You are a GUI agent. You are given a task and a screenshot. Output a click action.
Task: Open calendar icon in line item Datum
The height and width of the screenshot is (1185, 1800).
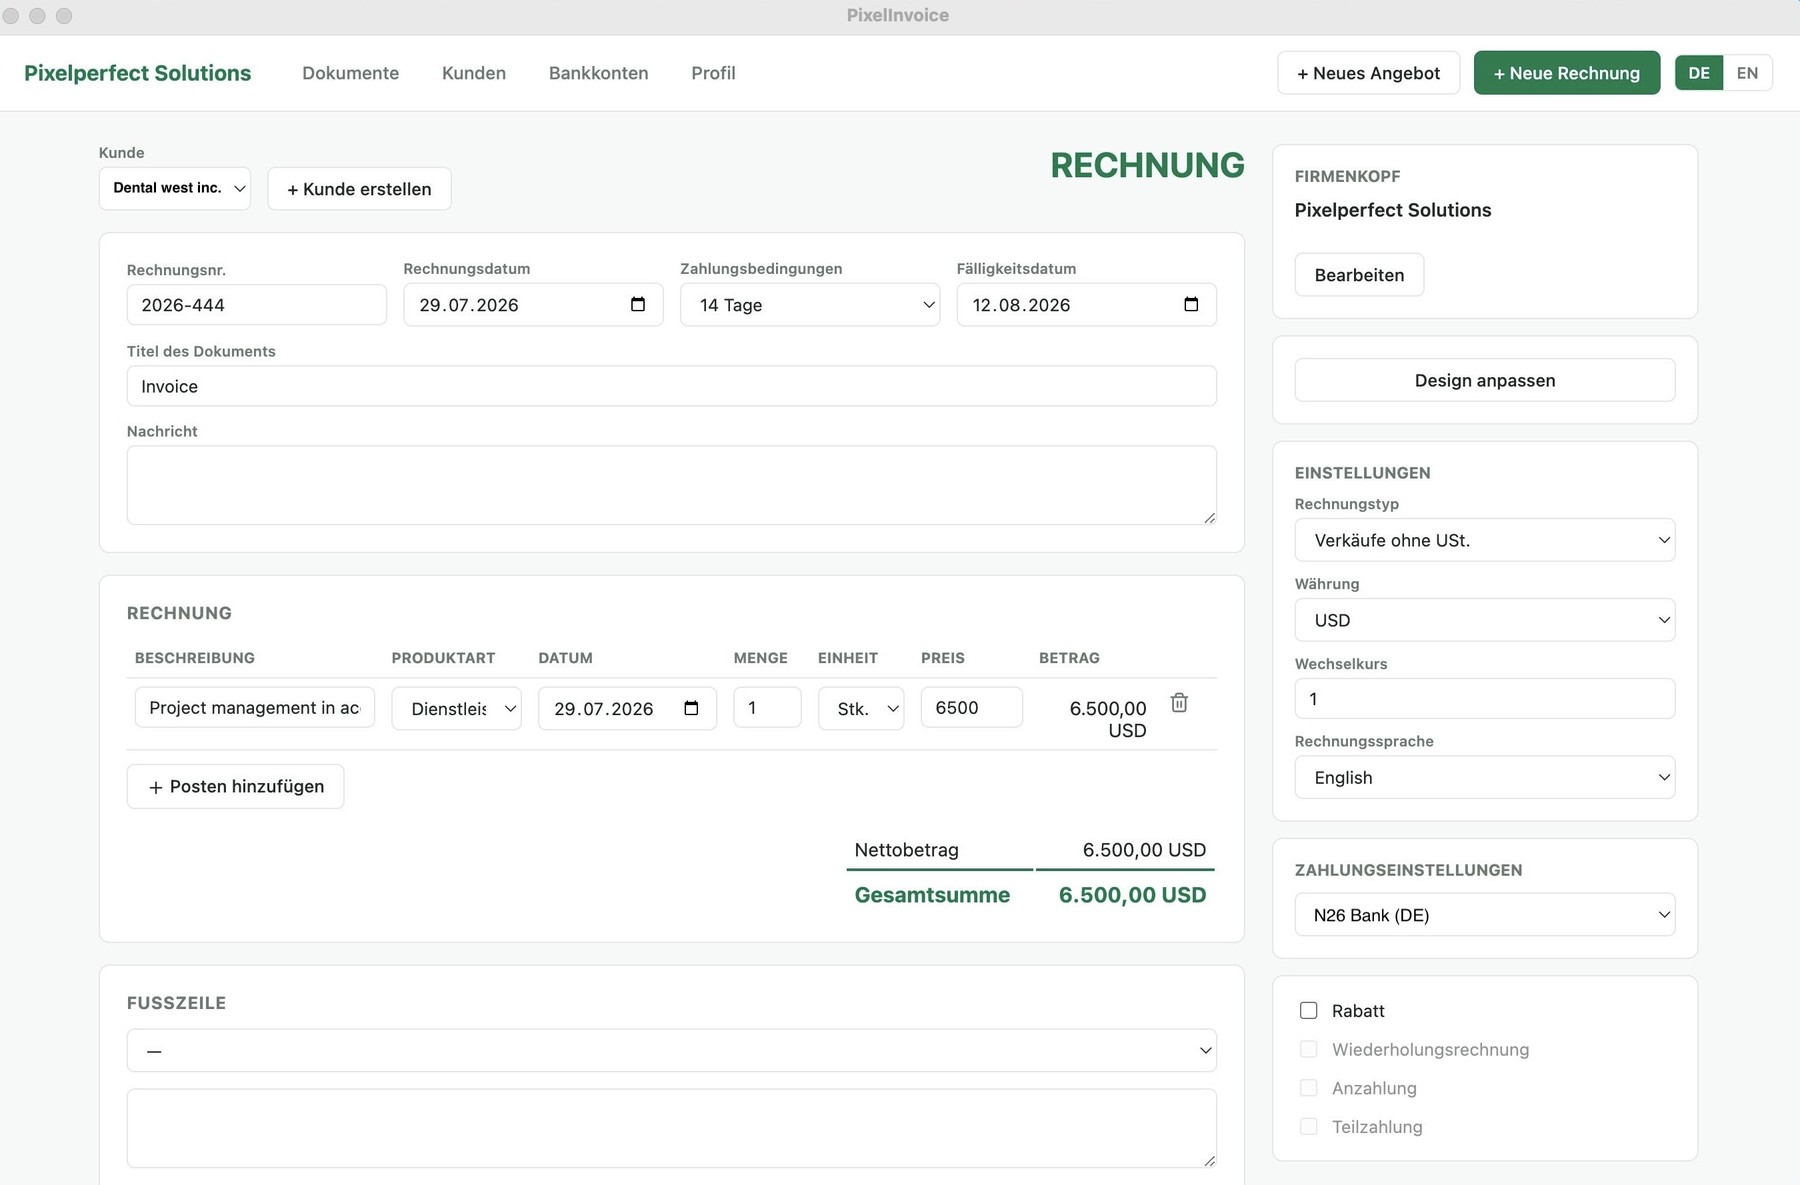click(x=691, y=708)
